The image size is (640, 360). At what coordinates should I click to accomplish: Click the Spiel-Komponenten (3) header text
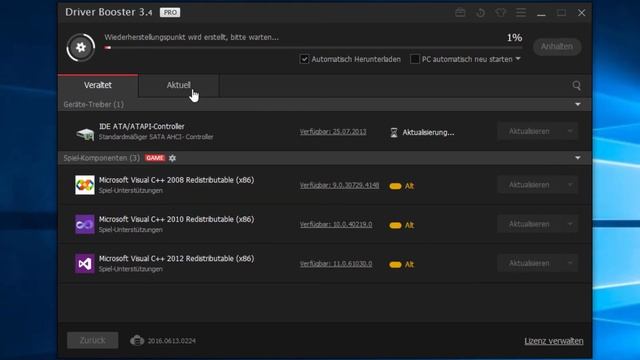(x=102, y=158)
